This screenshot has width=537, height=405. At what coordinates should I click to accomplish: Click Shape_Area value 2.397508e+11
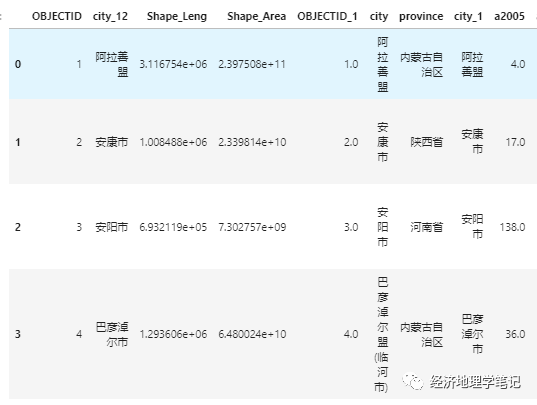click(252, 64)
